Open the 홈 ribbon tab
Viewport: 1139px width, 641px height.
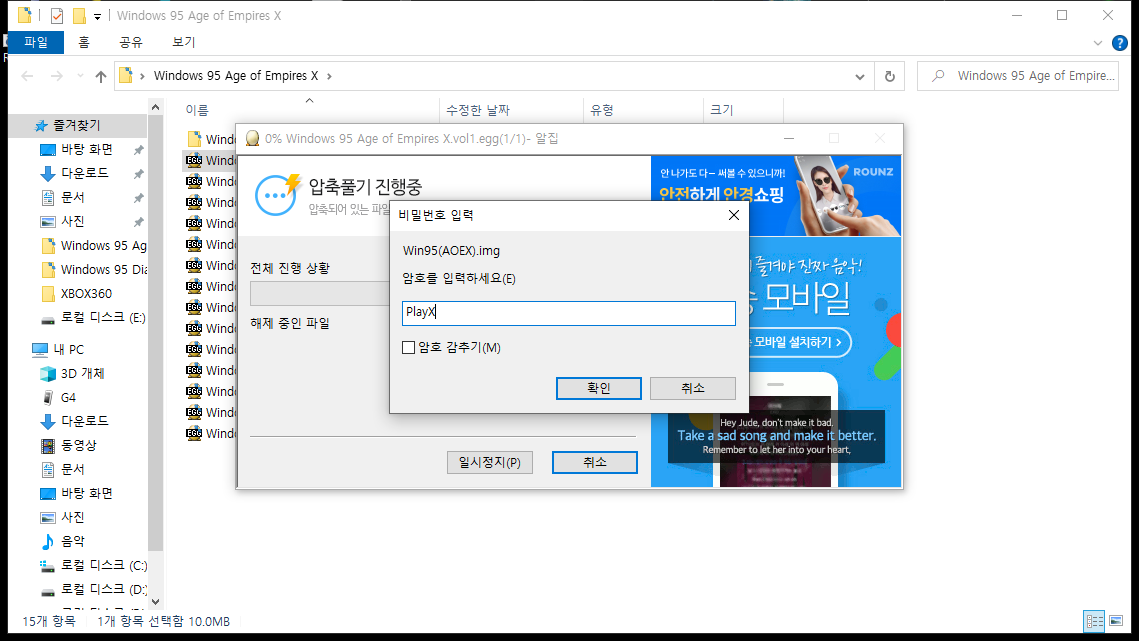pos(84,42)
